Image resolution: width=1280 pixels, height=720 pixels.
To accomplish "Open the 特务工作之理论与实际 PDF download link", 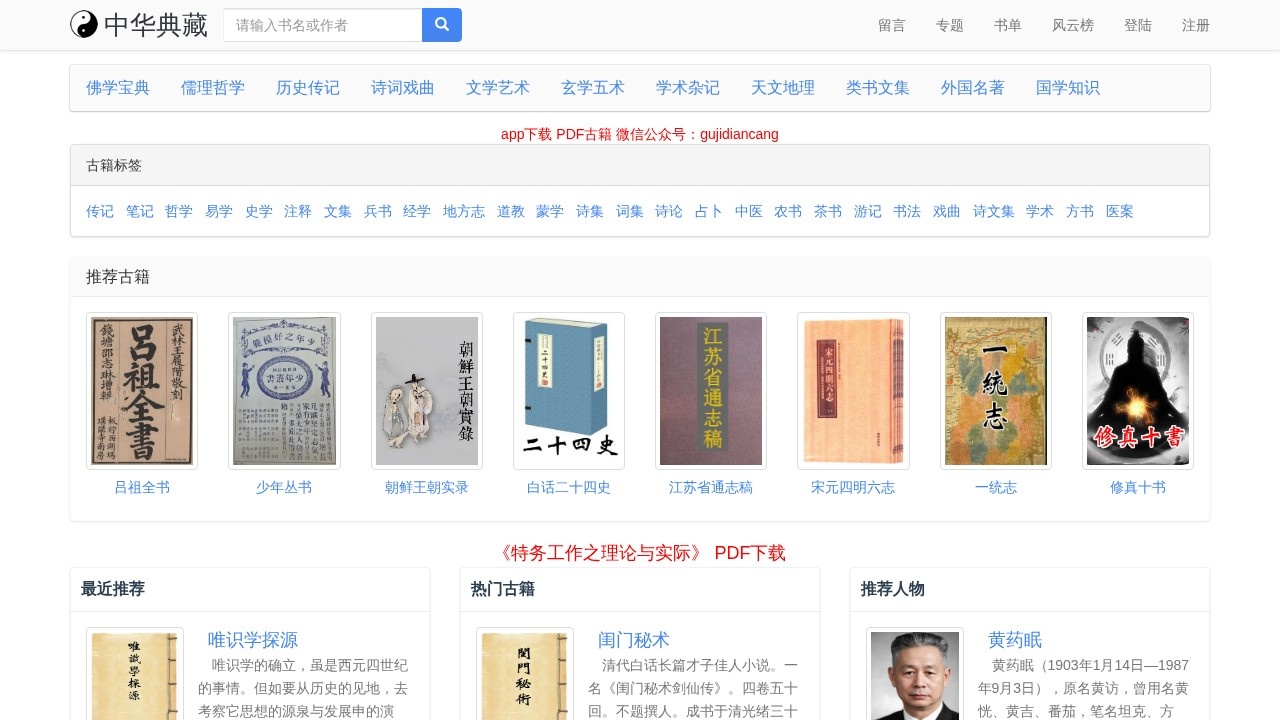I will coord(640,553).
